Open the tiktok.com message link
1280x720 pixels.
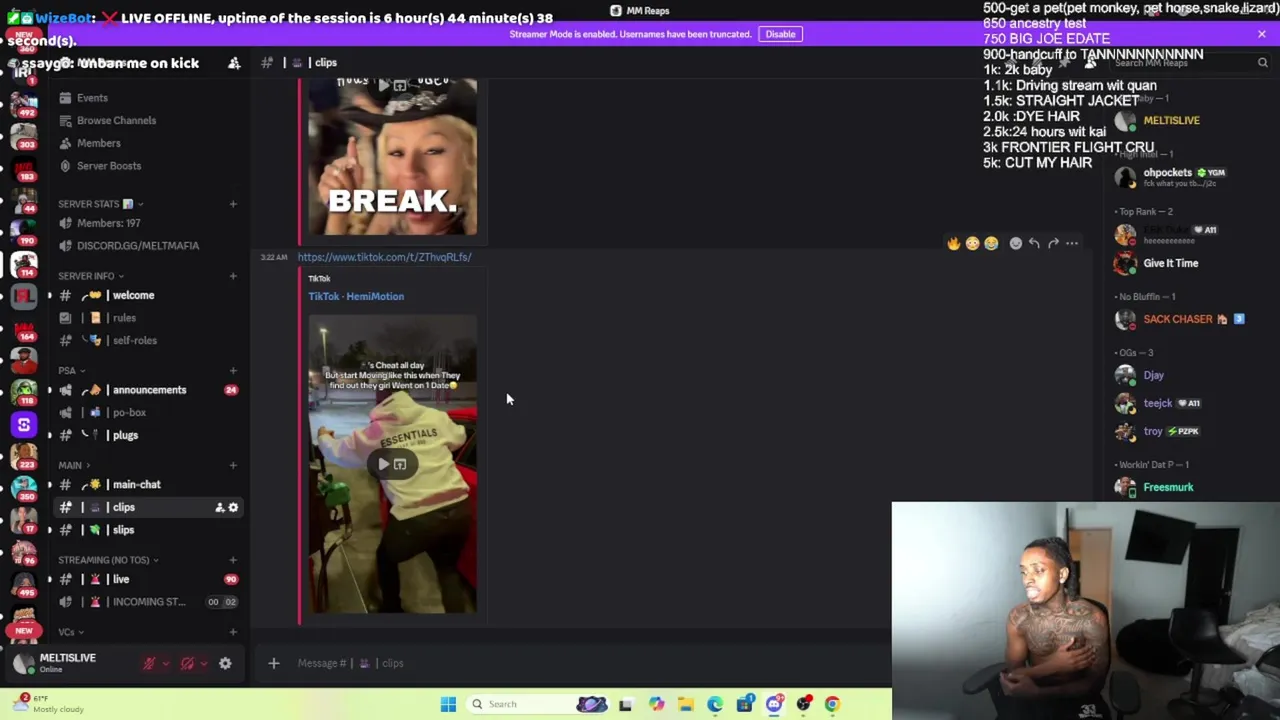384,257
